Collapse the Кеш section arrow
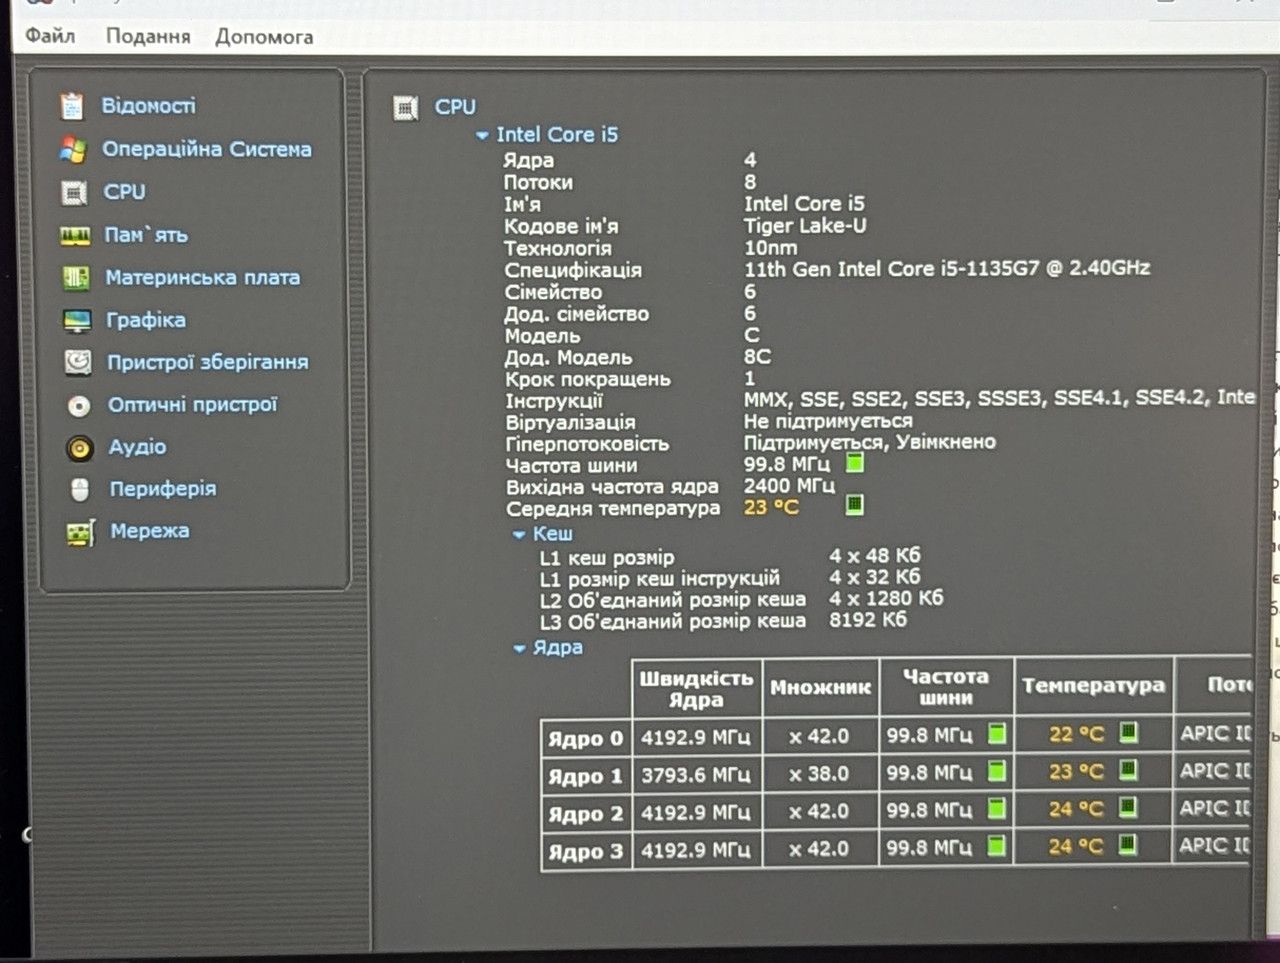Image resolution: width=1280 pixels, height=963 pixels. click(519, 535)
